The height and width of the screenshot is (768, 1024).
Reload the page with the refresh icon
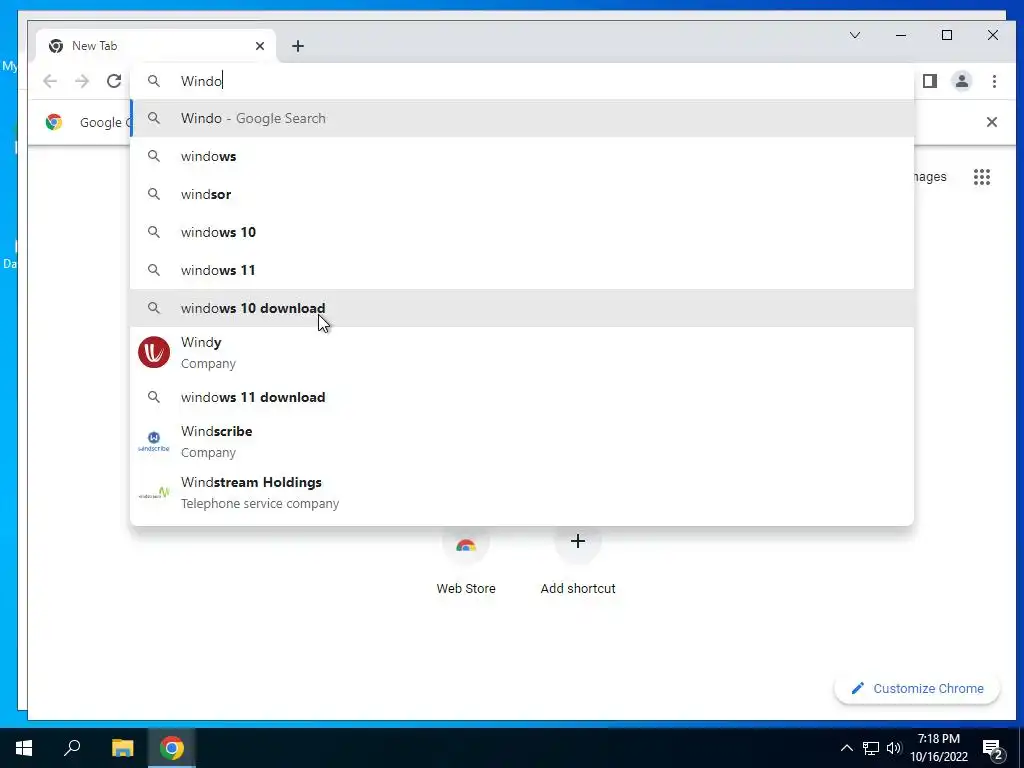[114, 81]
